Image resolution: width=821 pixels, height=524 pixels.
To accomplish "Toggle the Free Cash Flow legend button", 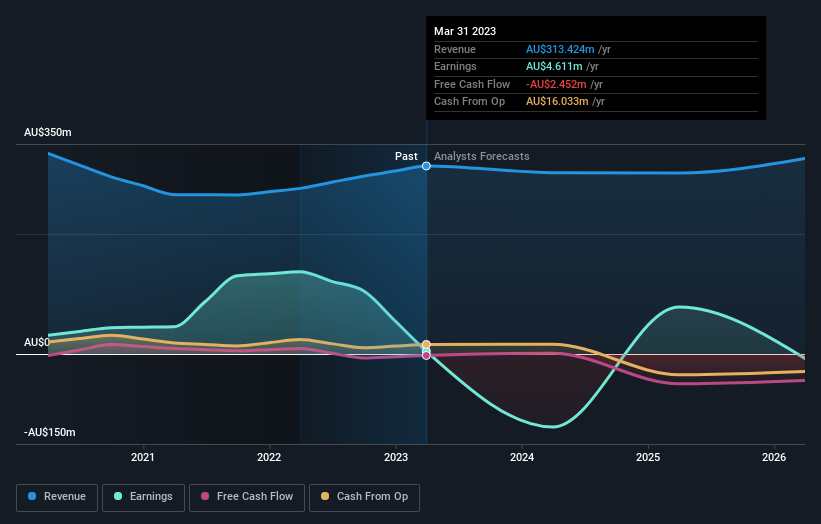I will click(247, 497).
